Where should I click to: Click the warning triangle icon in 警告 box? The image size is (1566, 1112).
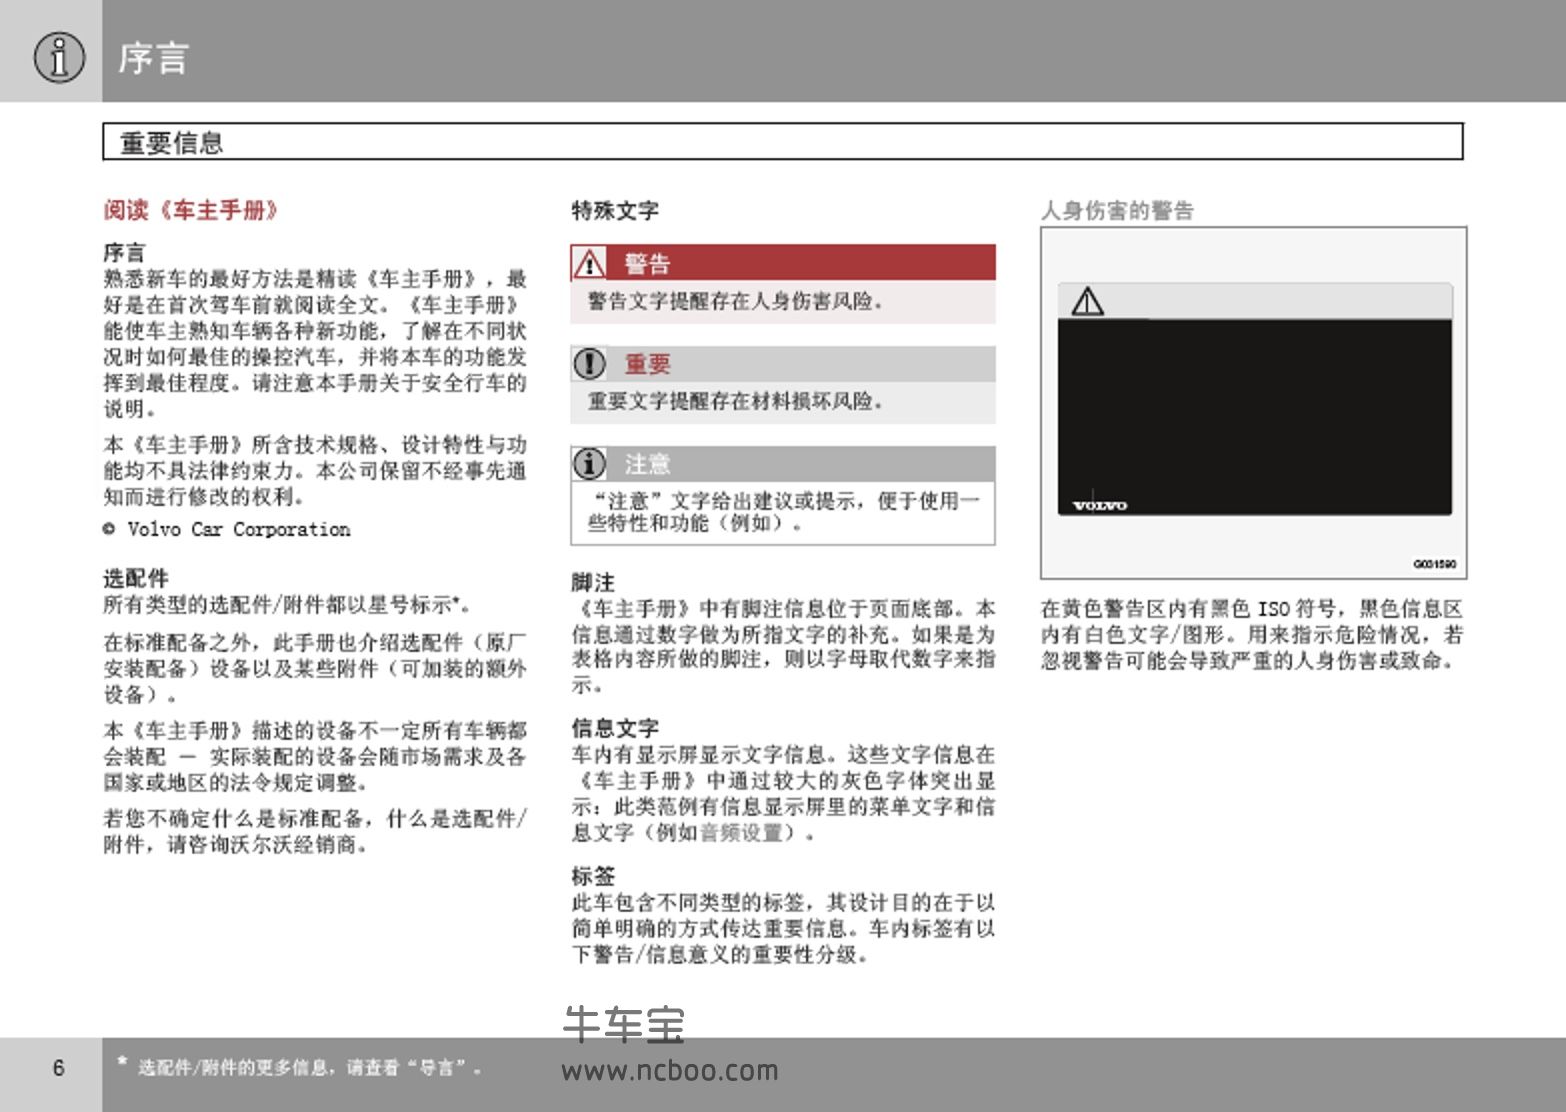(x=589, y=263)
